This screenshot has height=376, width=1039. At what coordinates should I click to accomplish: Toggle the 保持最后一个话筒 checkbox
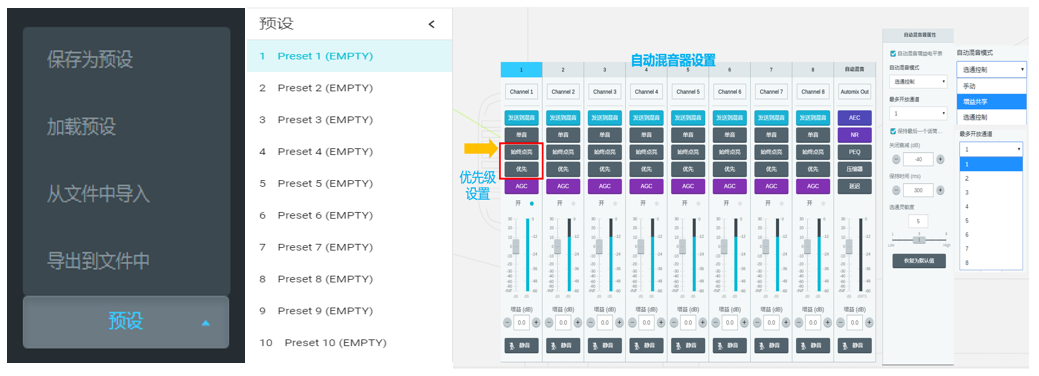(893, 131)
